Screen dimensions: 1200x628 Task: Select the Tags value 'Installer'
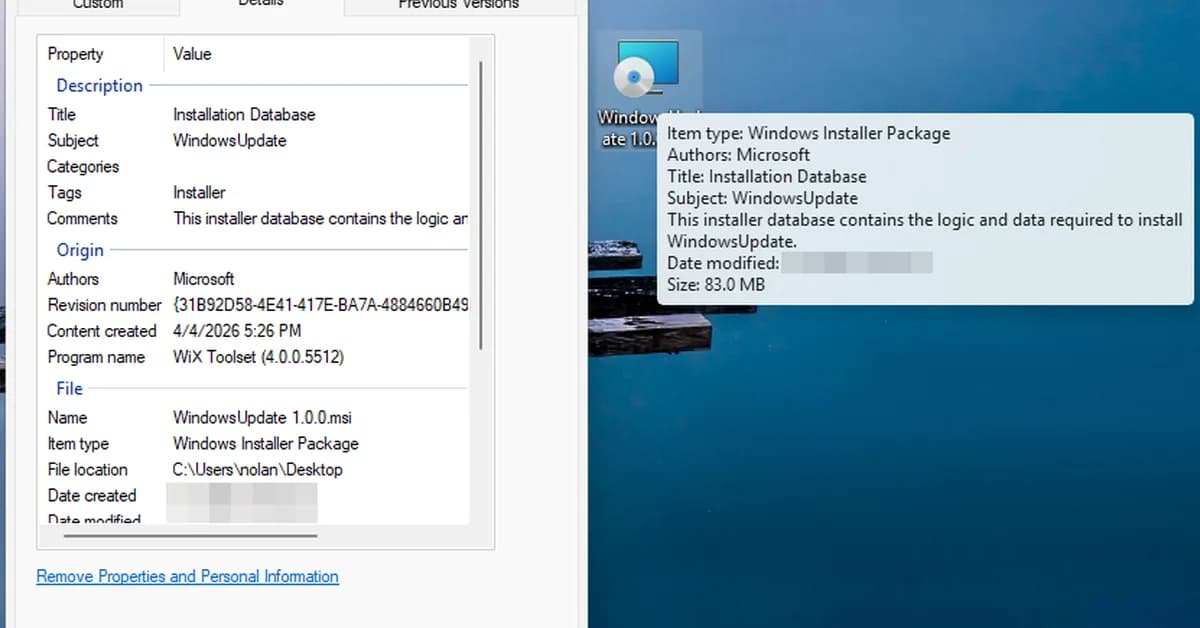tap(199, 192)
